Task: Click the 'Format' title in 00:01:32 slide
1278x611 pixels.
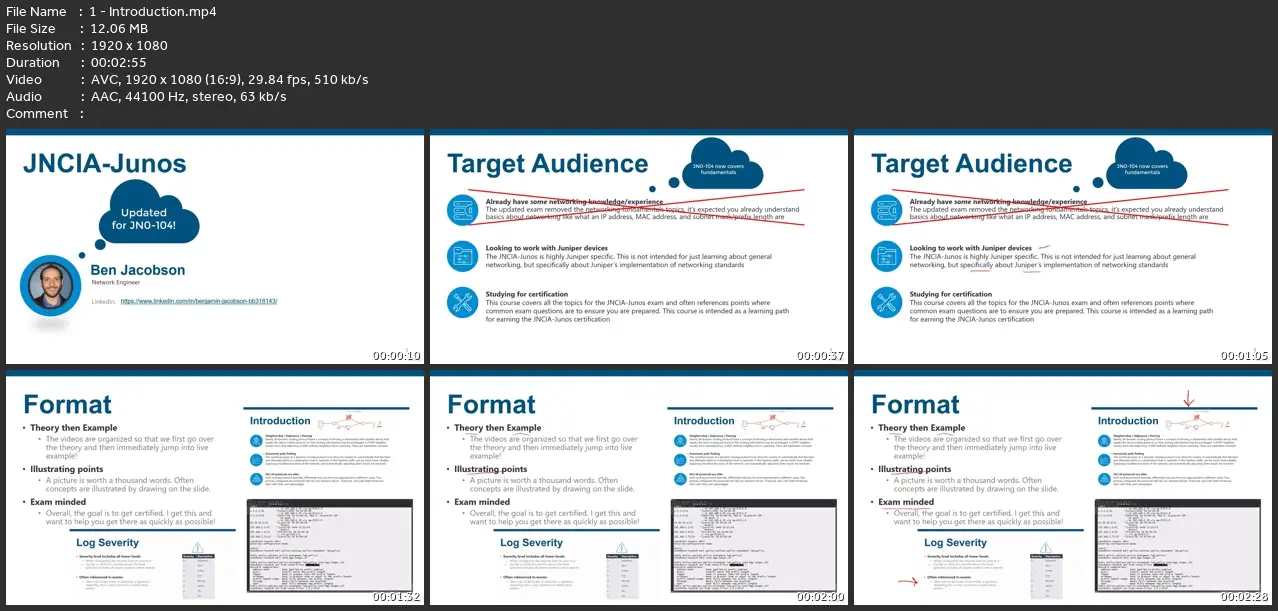Action: (x=67, y=404)
